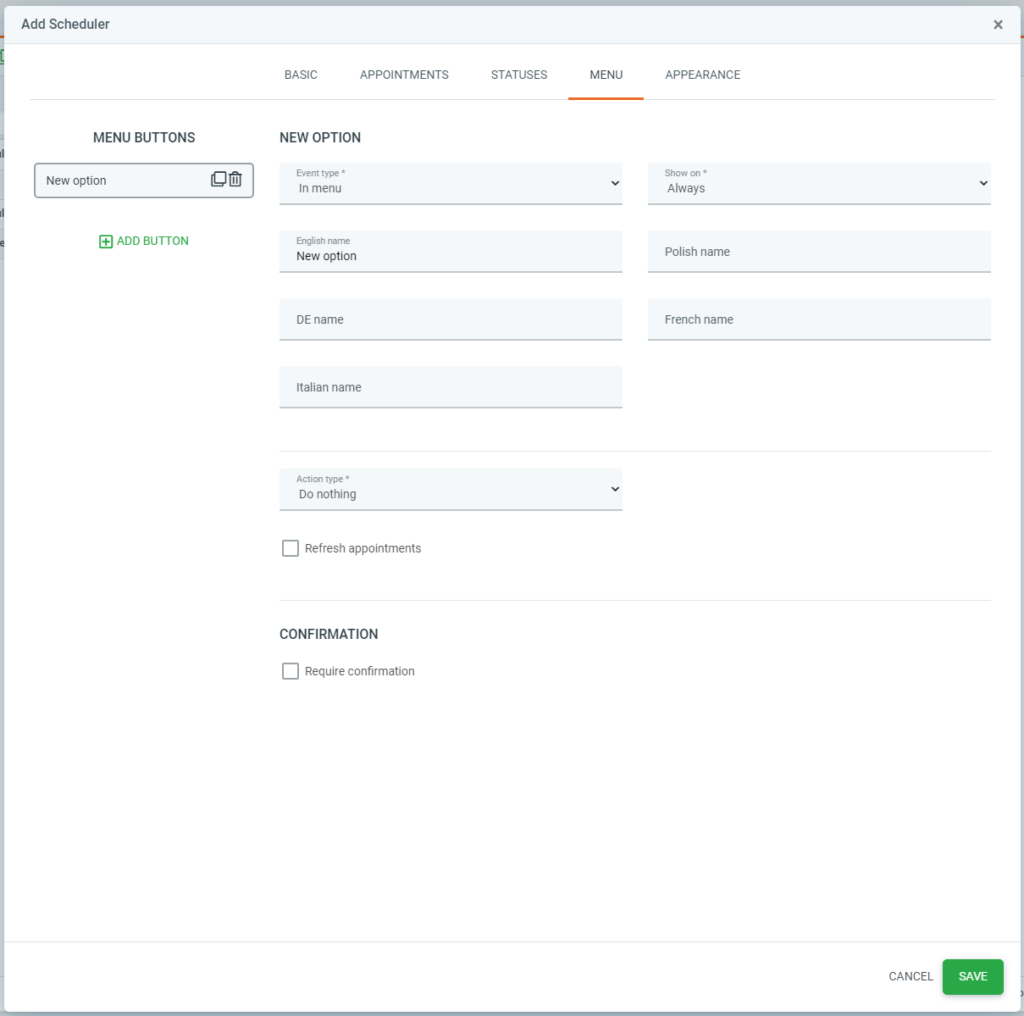Focus the Polish name field
The image size is (1024, 1016).
pos(818,252)
